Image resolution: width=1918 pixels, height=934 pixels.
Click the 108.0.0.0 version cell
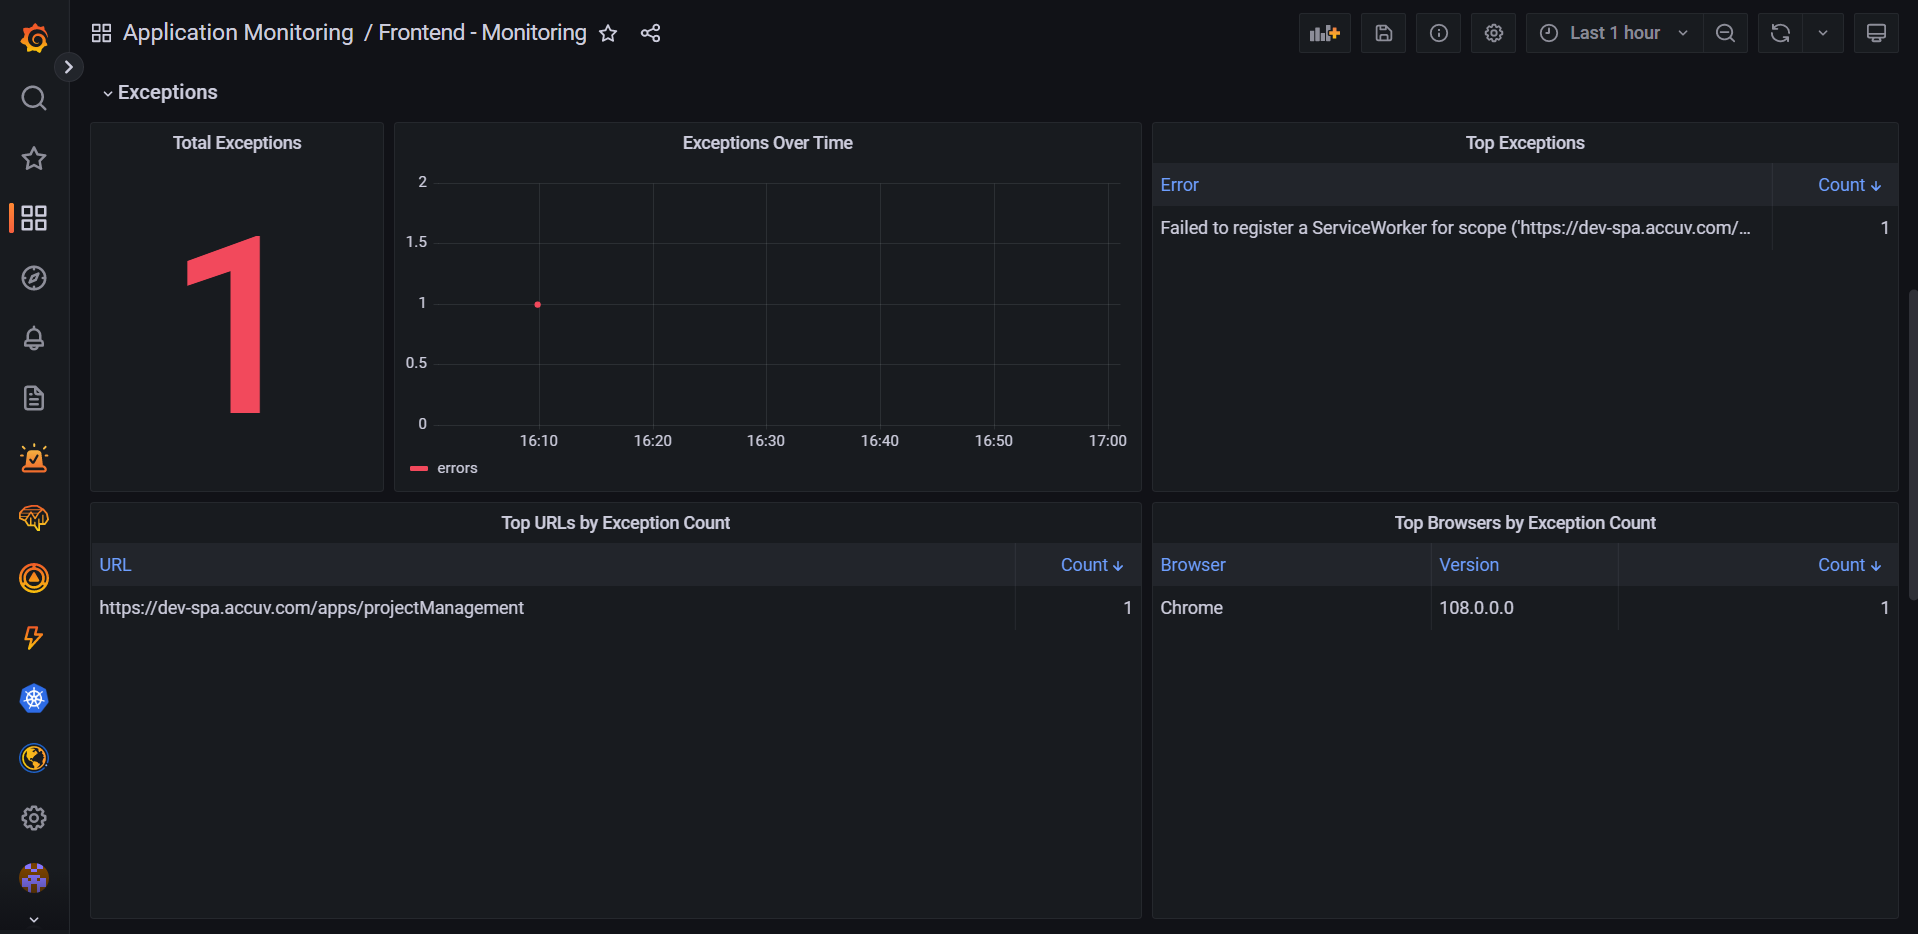coord(1476,608)
